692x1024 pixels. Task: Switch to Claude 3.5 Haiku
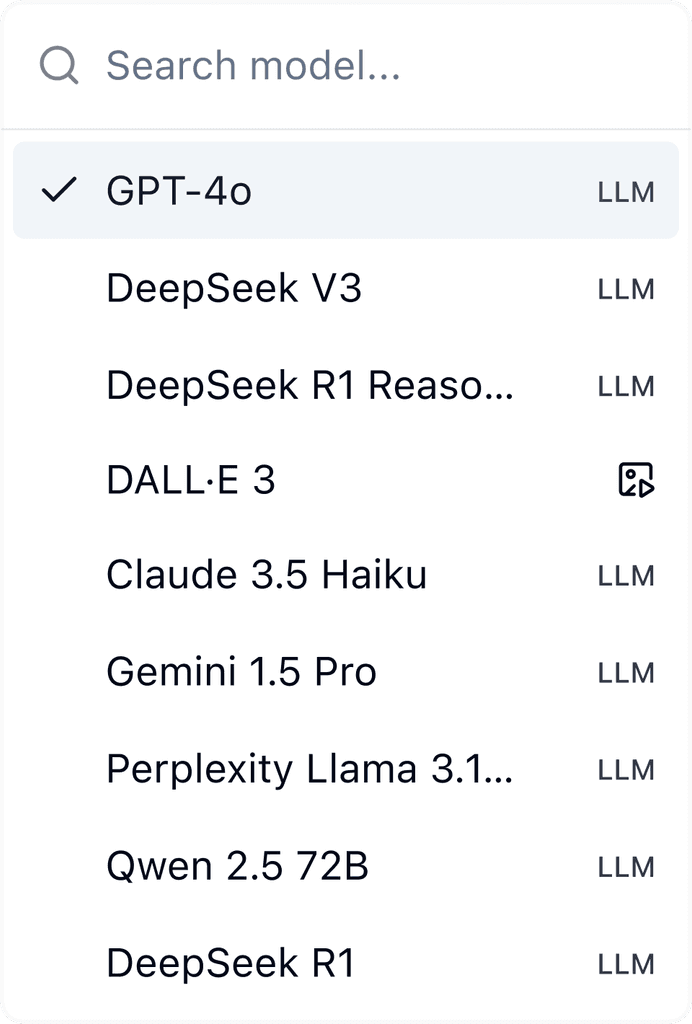point(346,575)
